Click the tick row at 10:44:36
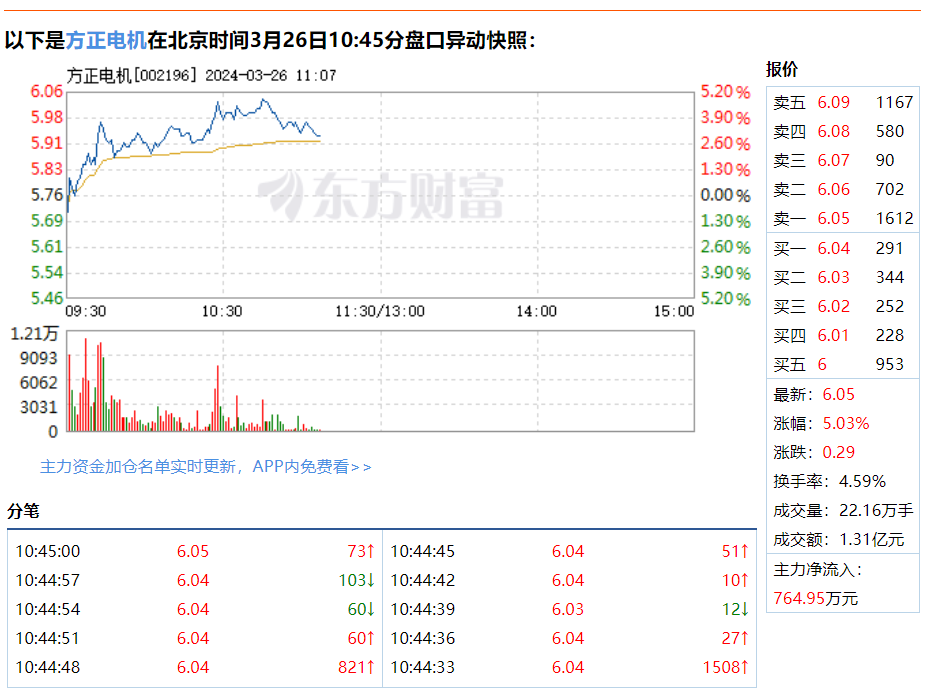 tap(569, 639)
